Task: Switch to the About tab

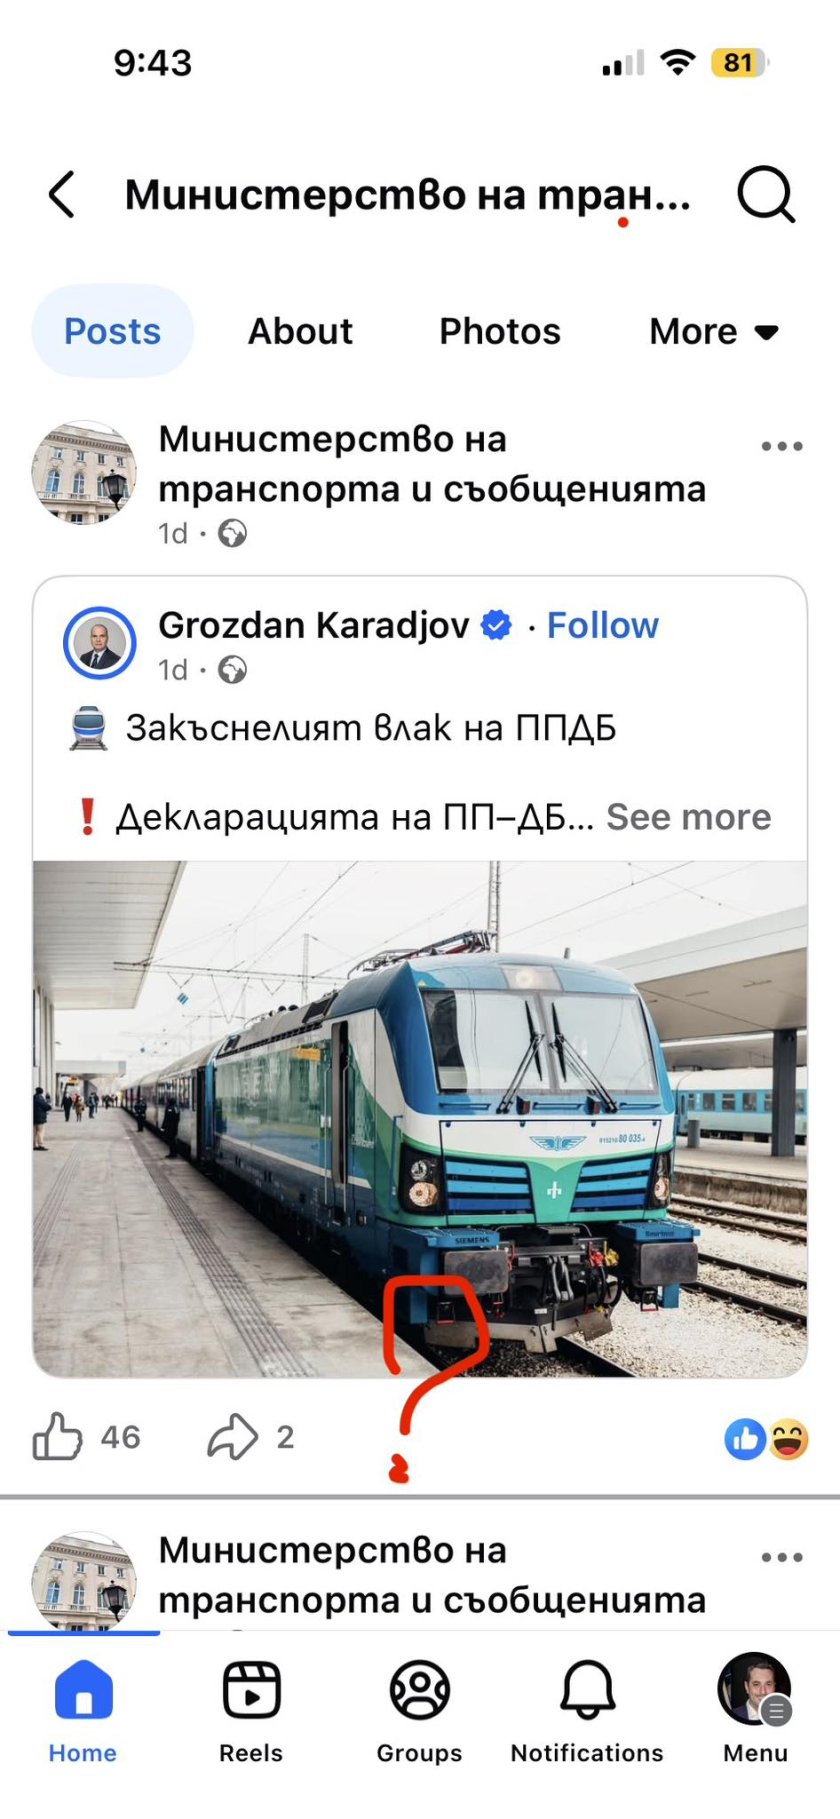Action: (x=300, y=331)
